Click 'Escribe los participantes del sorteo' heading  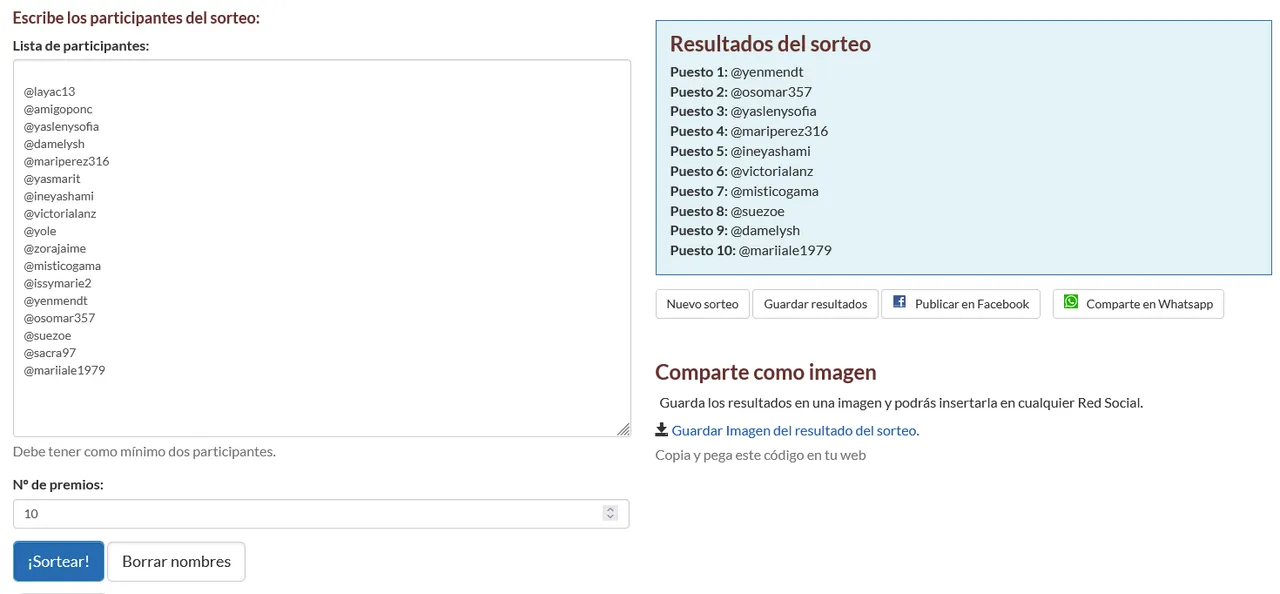136,18
